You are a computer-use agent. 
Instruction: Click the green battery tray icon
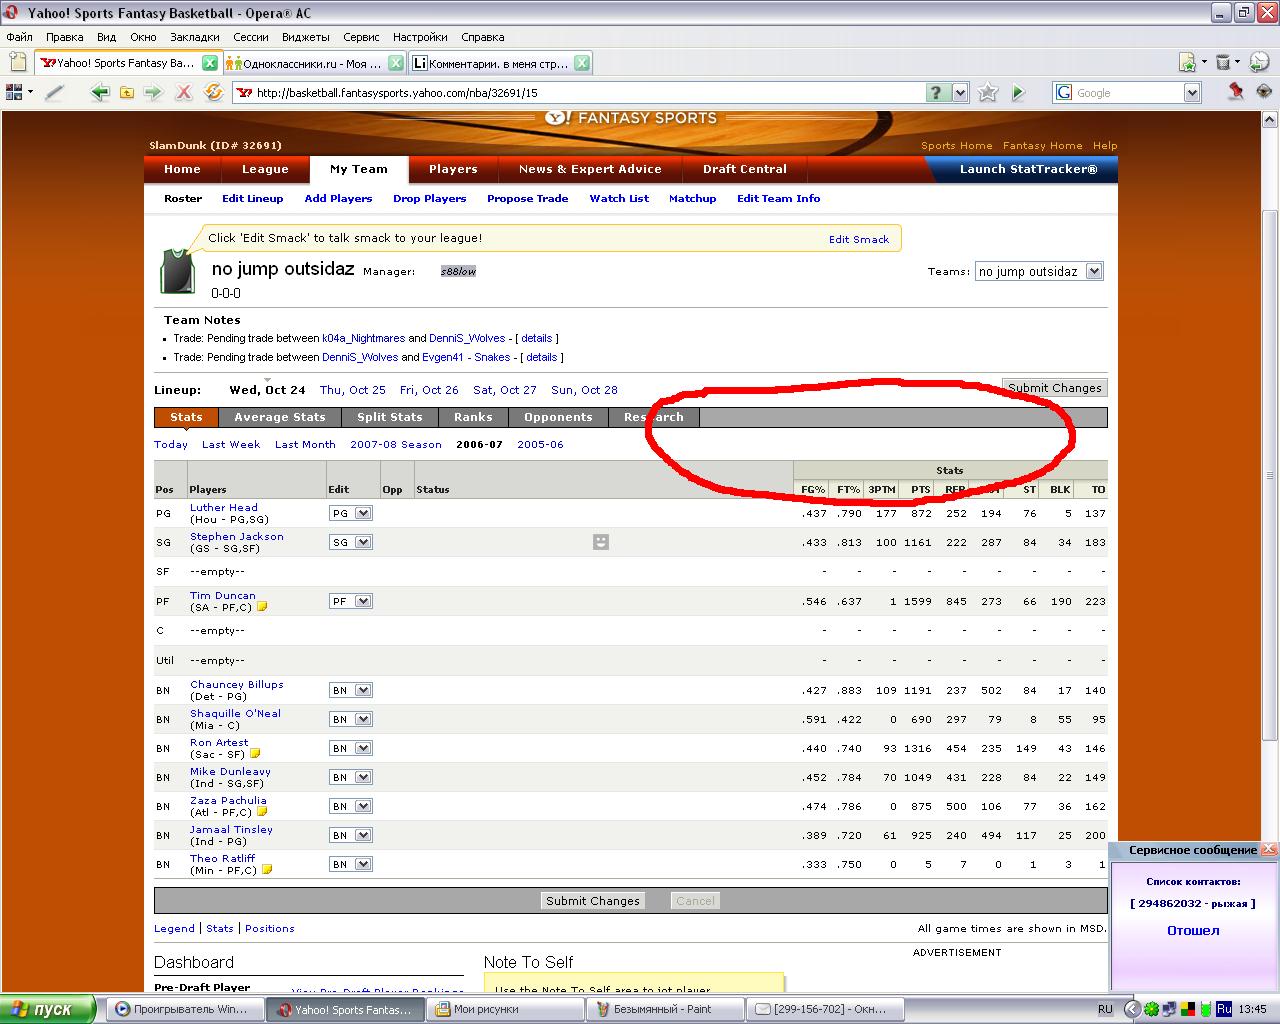(x=1206, y=1009)
